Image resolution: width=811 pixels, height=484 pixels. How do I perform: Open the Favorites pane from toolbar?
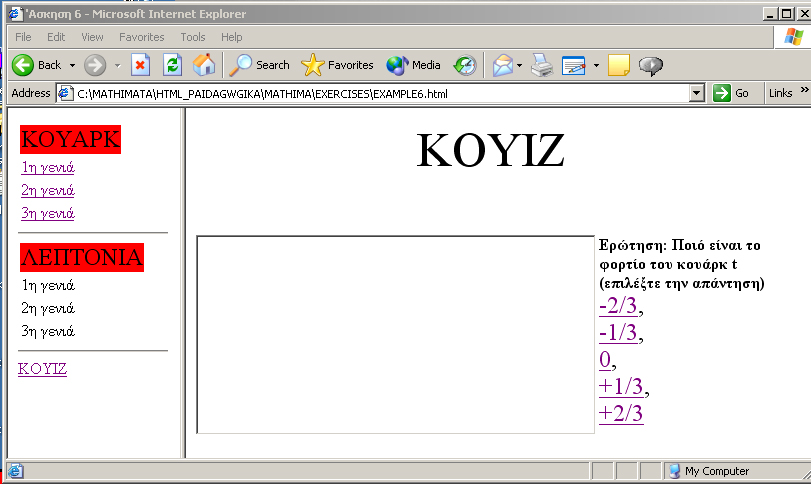coord(337,65)
